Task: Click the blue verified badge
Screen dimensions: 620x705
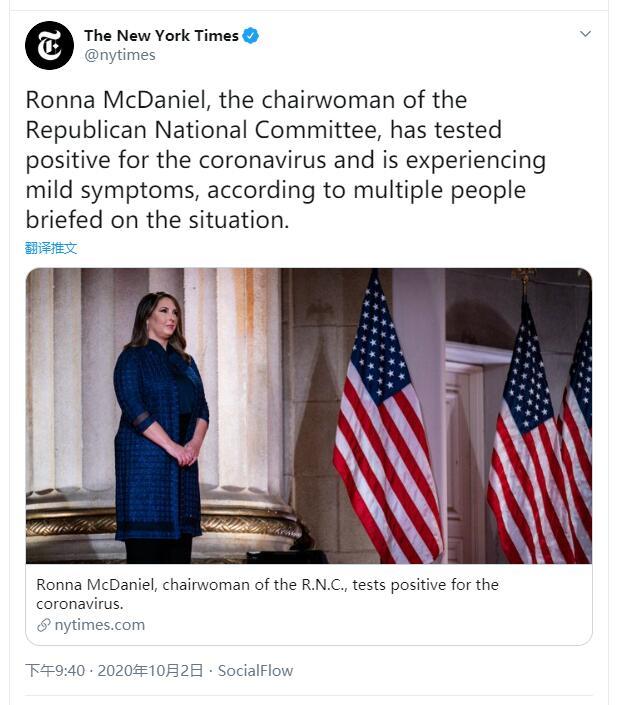Action: pyautogui.click(x=251, y=36)
